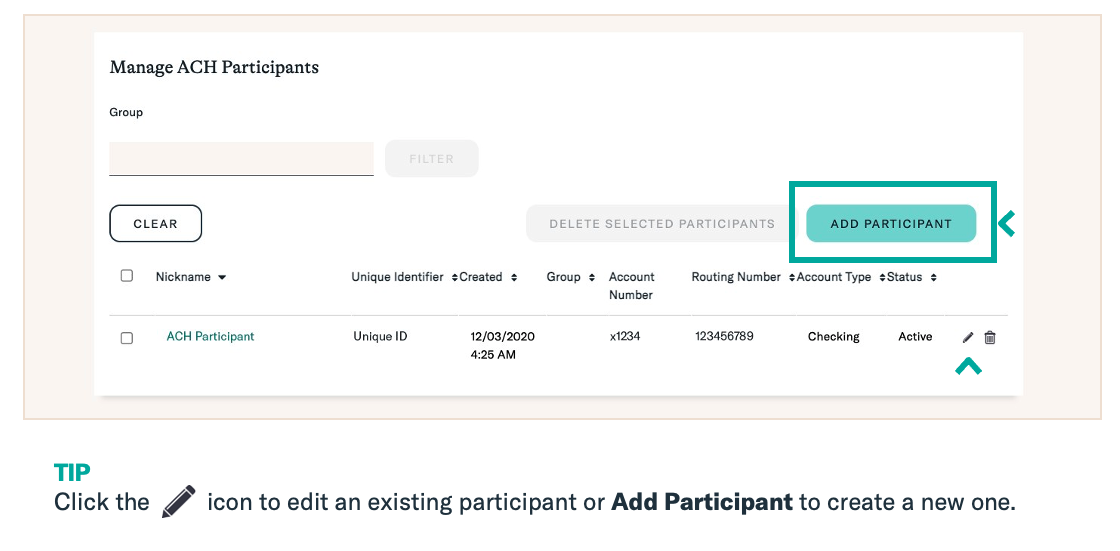Sort table by Created column arrows
The height and width of the screenshot is (551, 1120).
[x=514, y=277]
